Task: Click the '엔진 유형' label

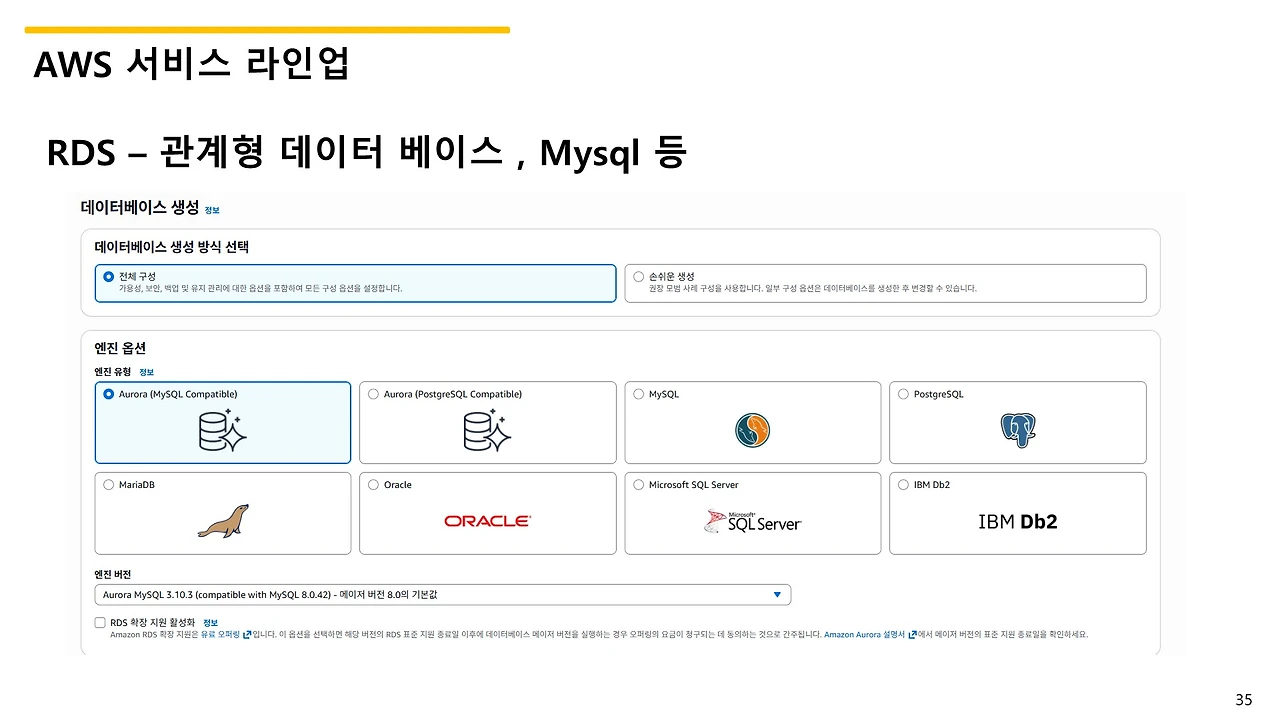Action: click(x=113, y=372)
